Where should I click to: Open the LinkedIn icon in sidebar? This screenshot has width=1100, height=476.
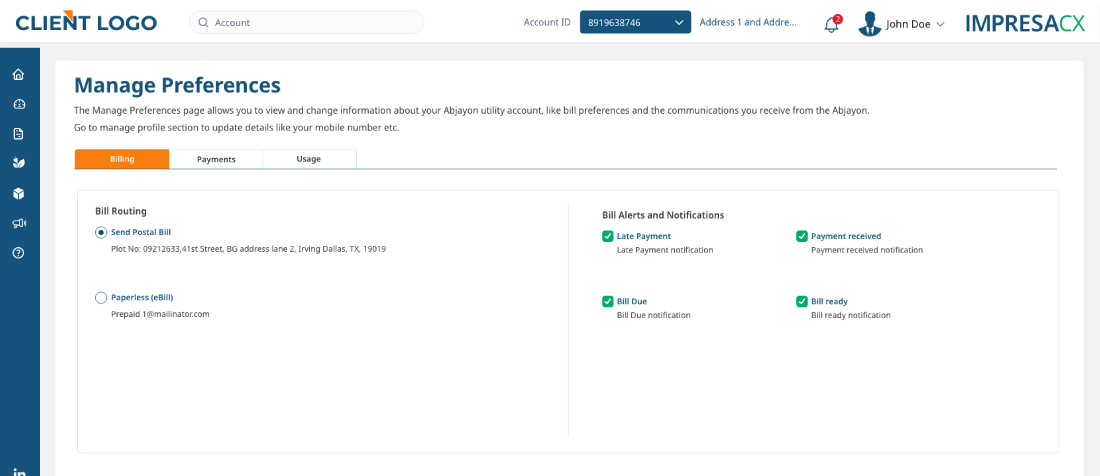tap(19, 472)
